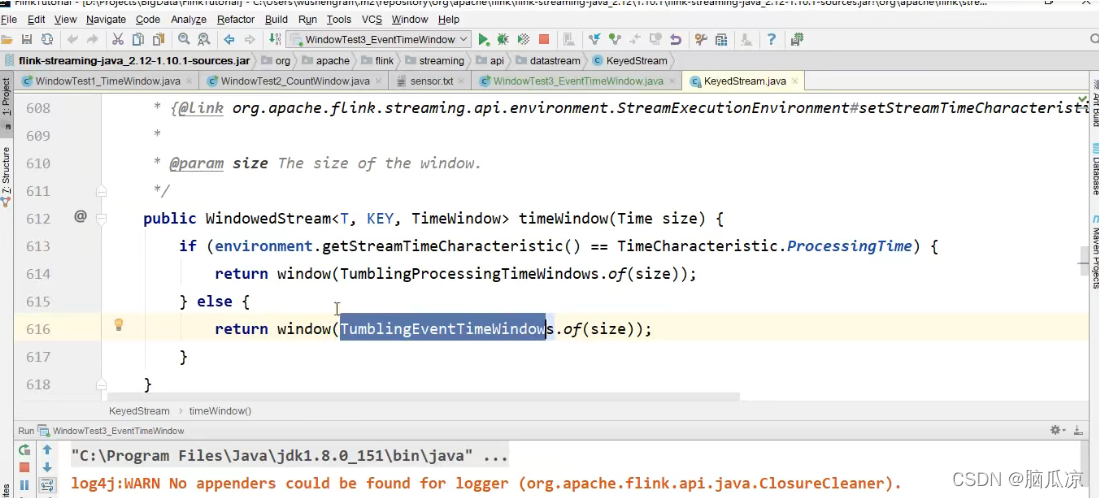Open the WindowTest3_EventTimeWindow run configuration dropdown
The height and width of the screenshot is (498, 1099).
378,40
